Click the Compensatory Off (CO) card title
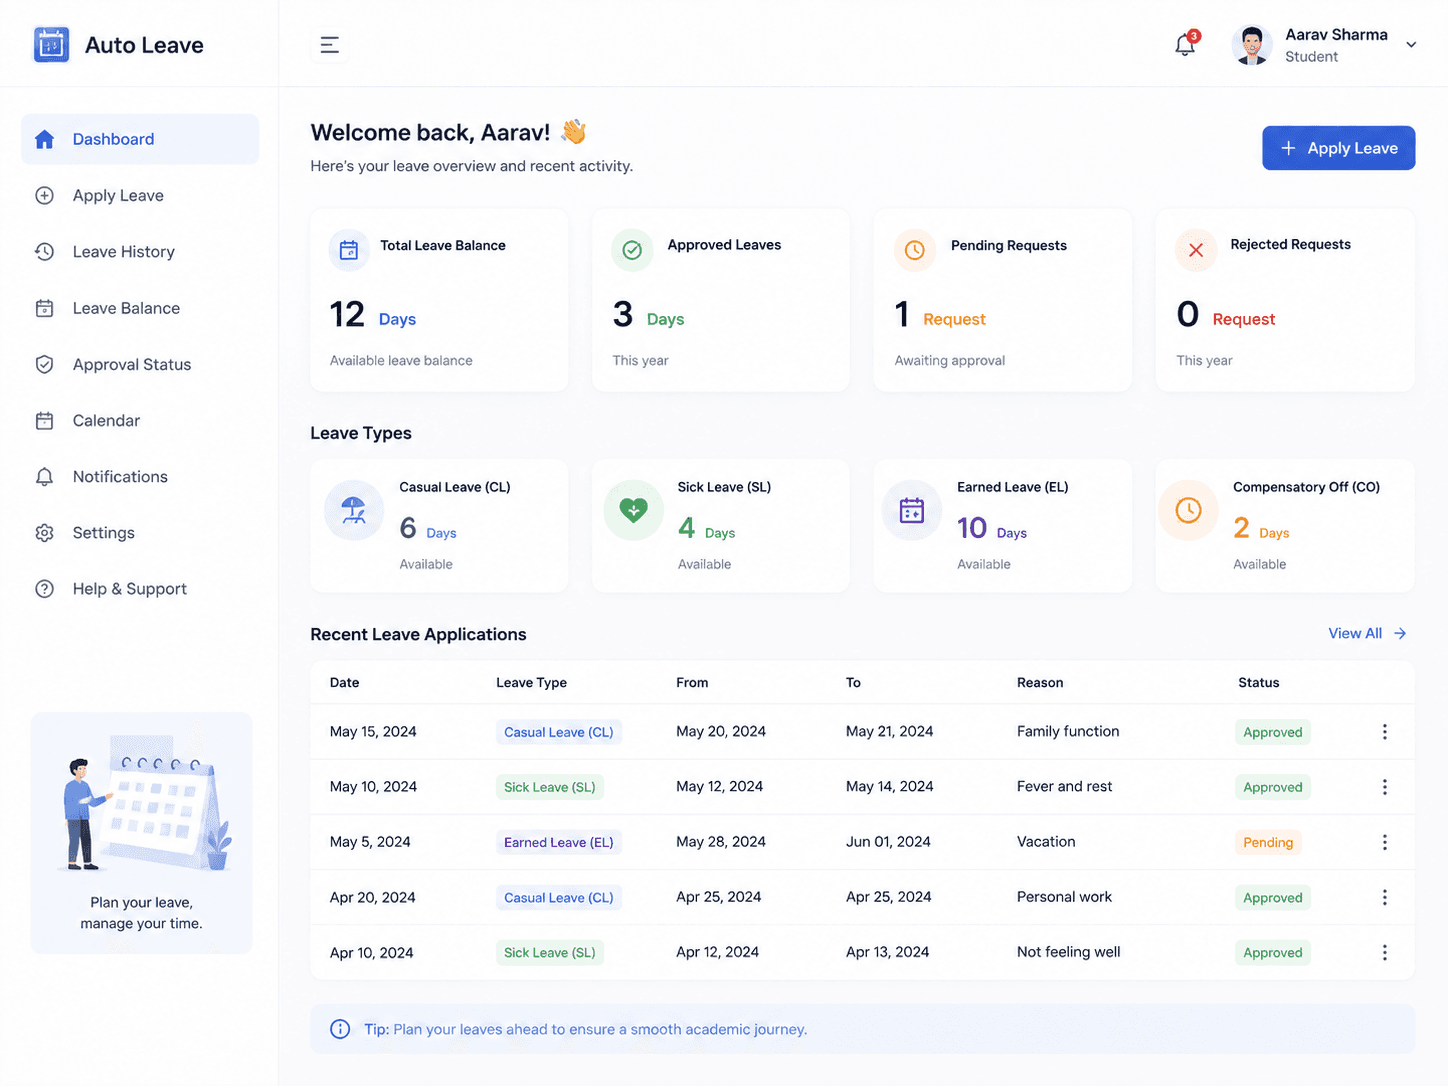Image resolution: width=1448 pixels, height=1086 pixels. [1306, 487]
